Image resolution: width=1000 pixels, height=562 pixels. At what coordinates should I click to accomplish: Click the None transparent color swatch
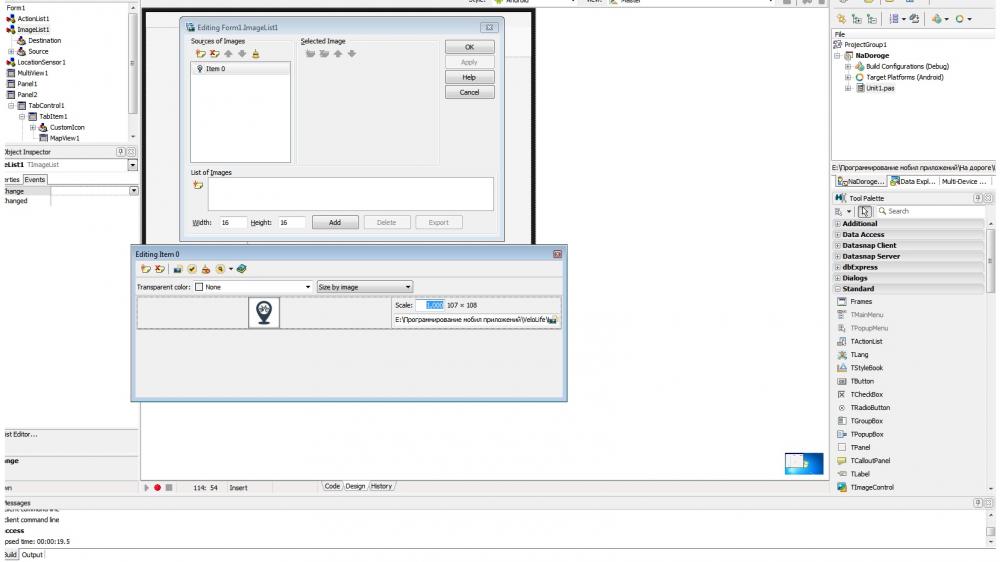[x=199, y=287]
